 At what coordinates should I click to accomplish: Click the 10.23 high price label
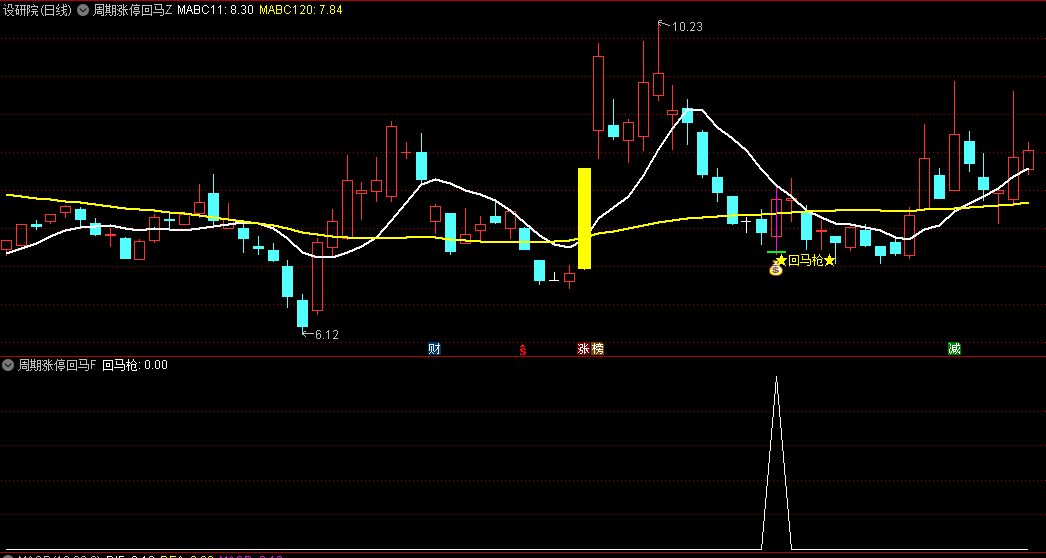(x=686, y=27)
